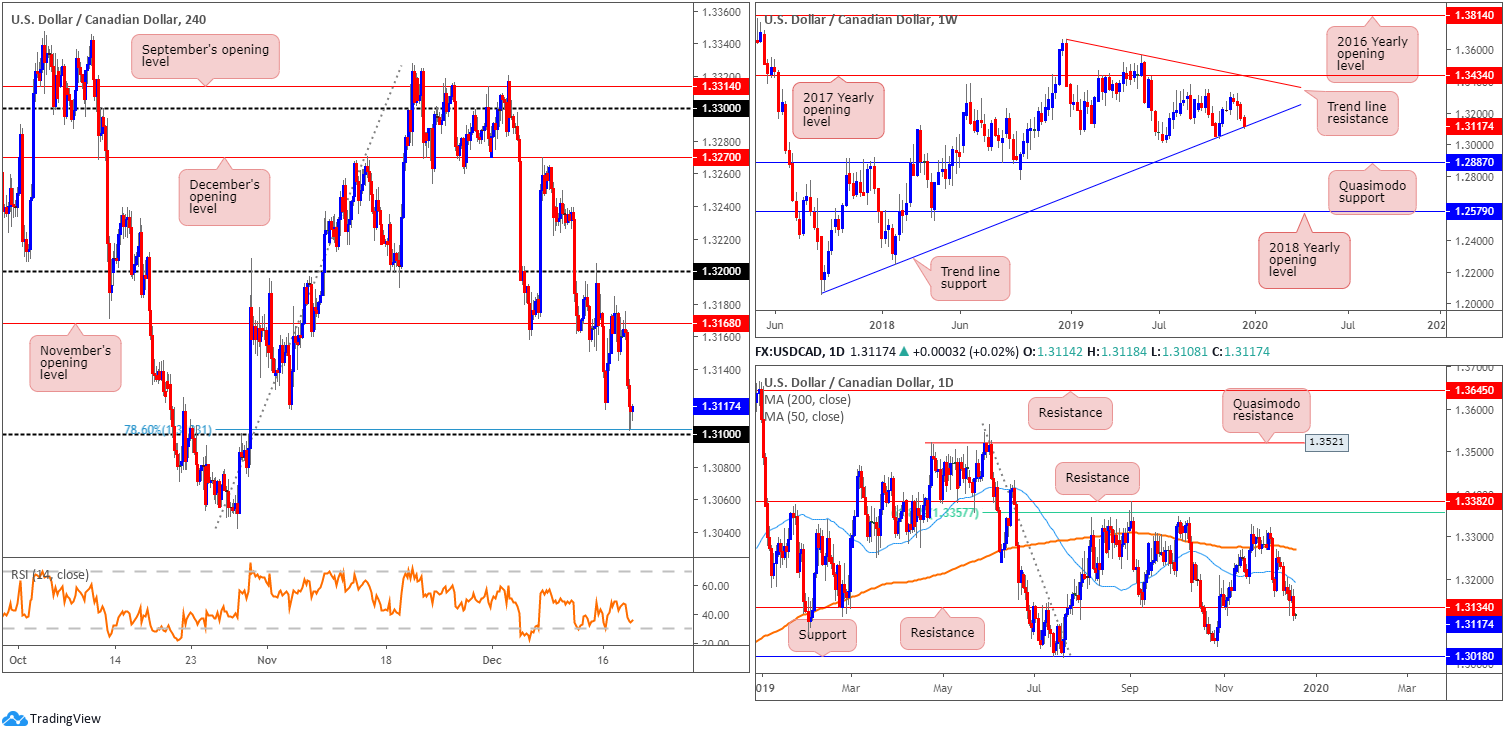
Task: Click the '2019' label on weekly time axis
Action: click(x=1070, y=325)
